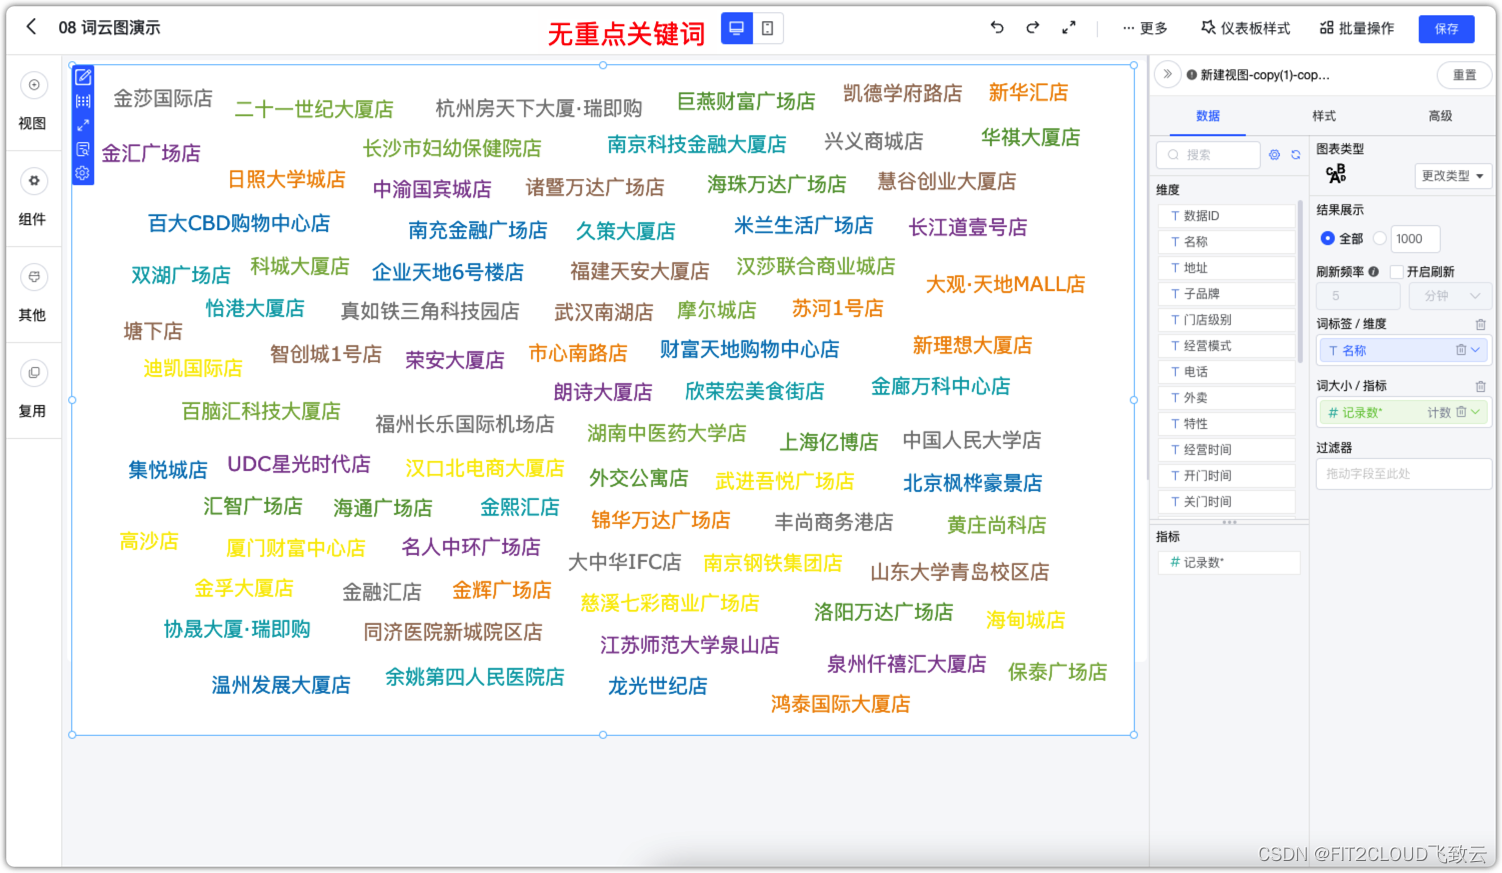Image resolution: width=1502 pixels, height=873 pixels.
Task: Collapse the right properties panel
Action: (x=1167, y=74)
